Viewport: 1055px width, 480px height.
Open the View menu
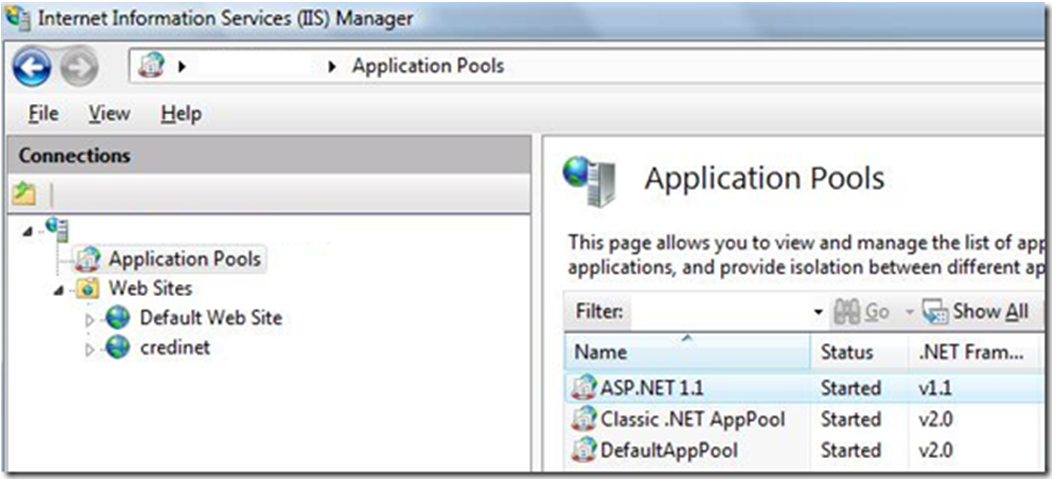109,114
